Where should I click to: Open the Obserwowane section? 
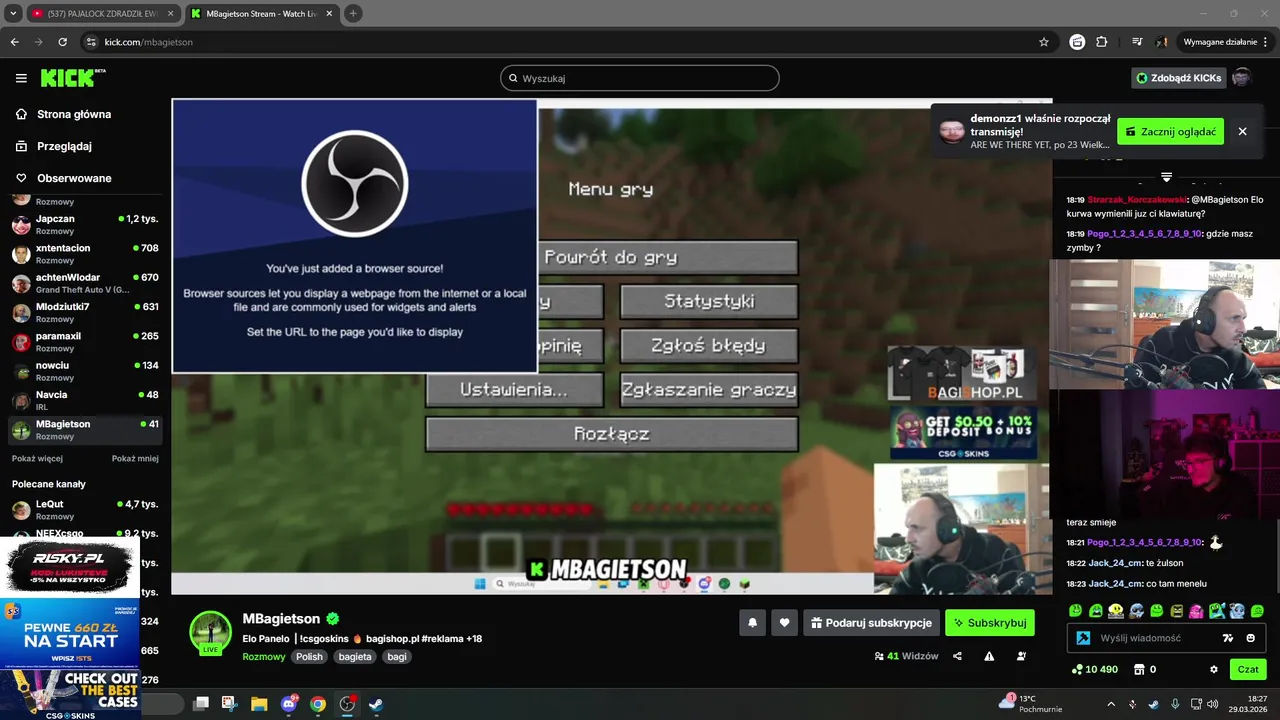pyautogui.click(x=74, y=178)
